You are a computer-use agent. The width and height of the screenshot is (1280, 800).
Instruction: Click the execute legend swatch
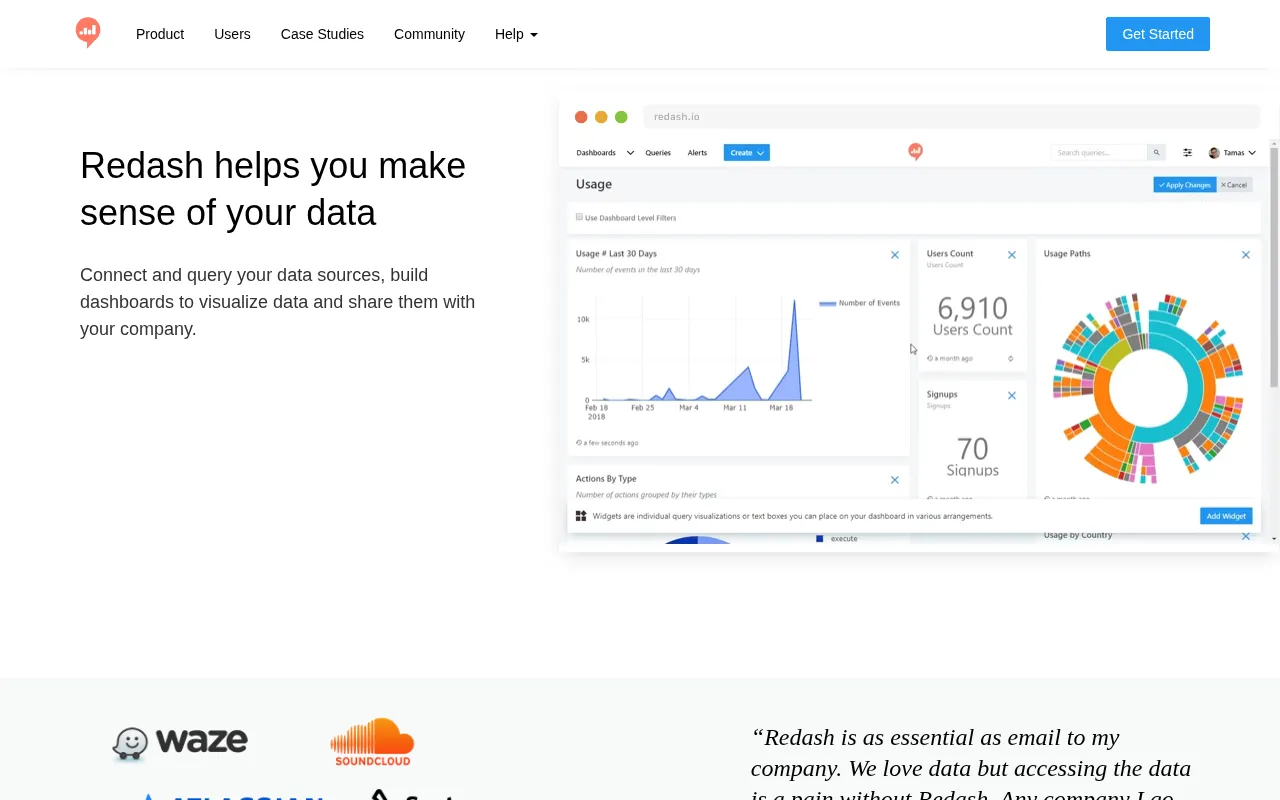coord(820,538)
